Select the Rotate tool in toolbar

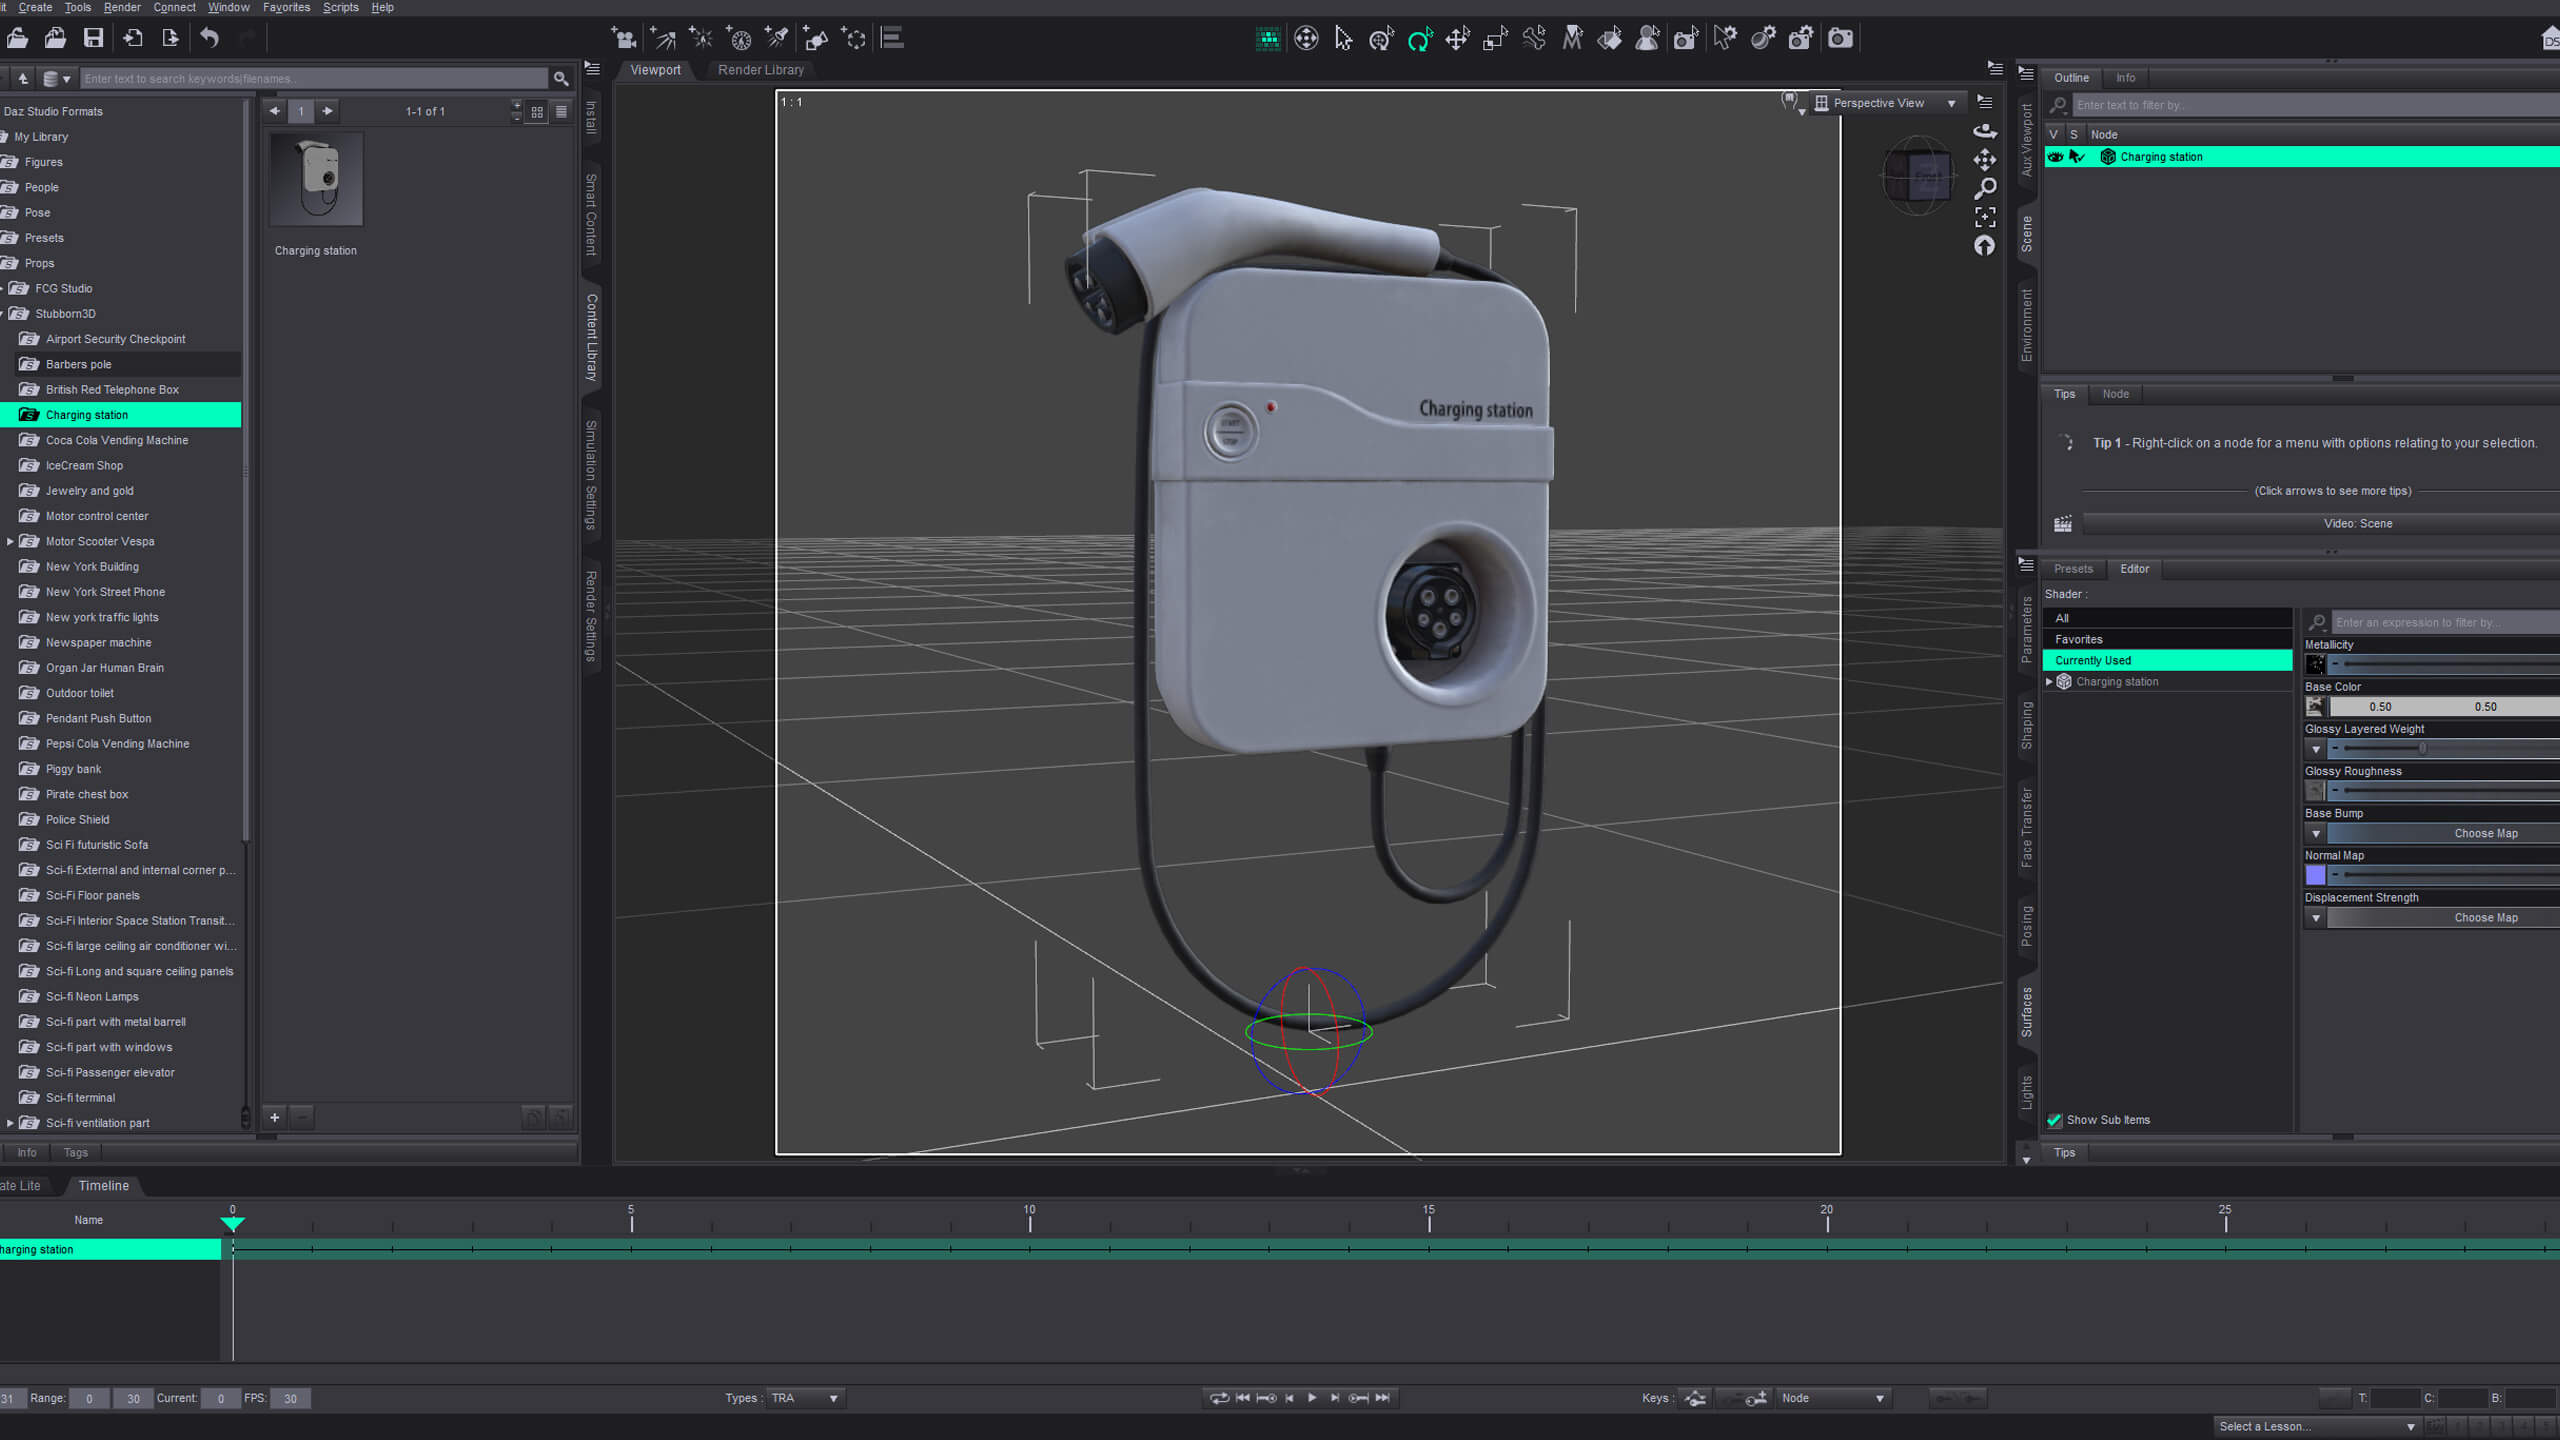[x=1420, y=39]
